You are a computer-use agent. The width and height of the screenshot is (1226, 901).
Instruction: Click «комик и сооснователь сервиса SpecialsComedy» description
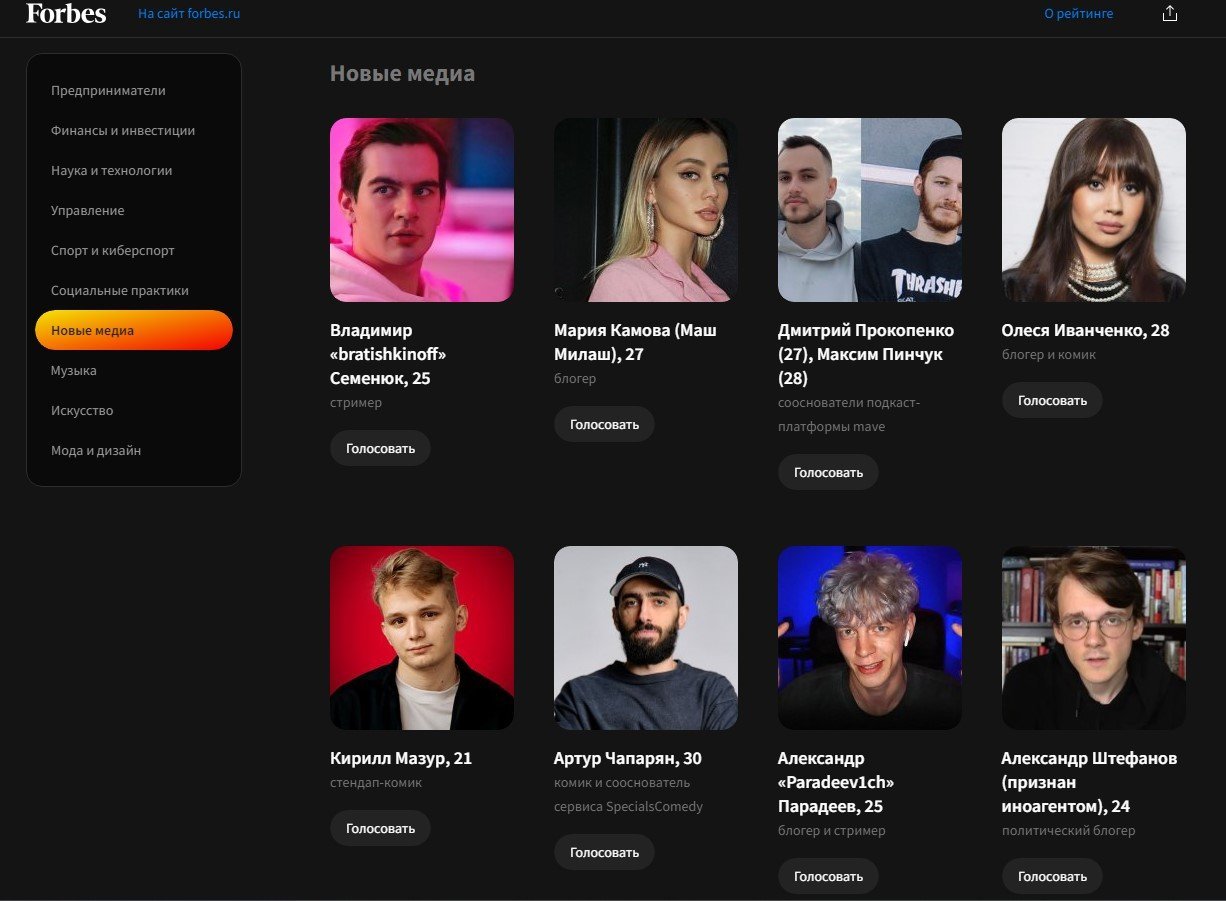click(x=628, y=795)
